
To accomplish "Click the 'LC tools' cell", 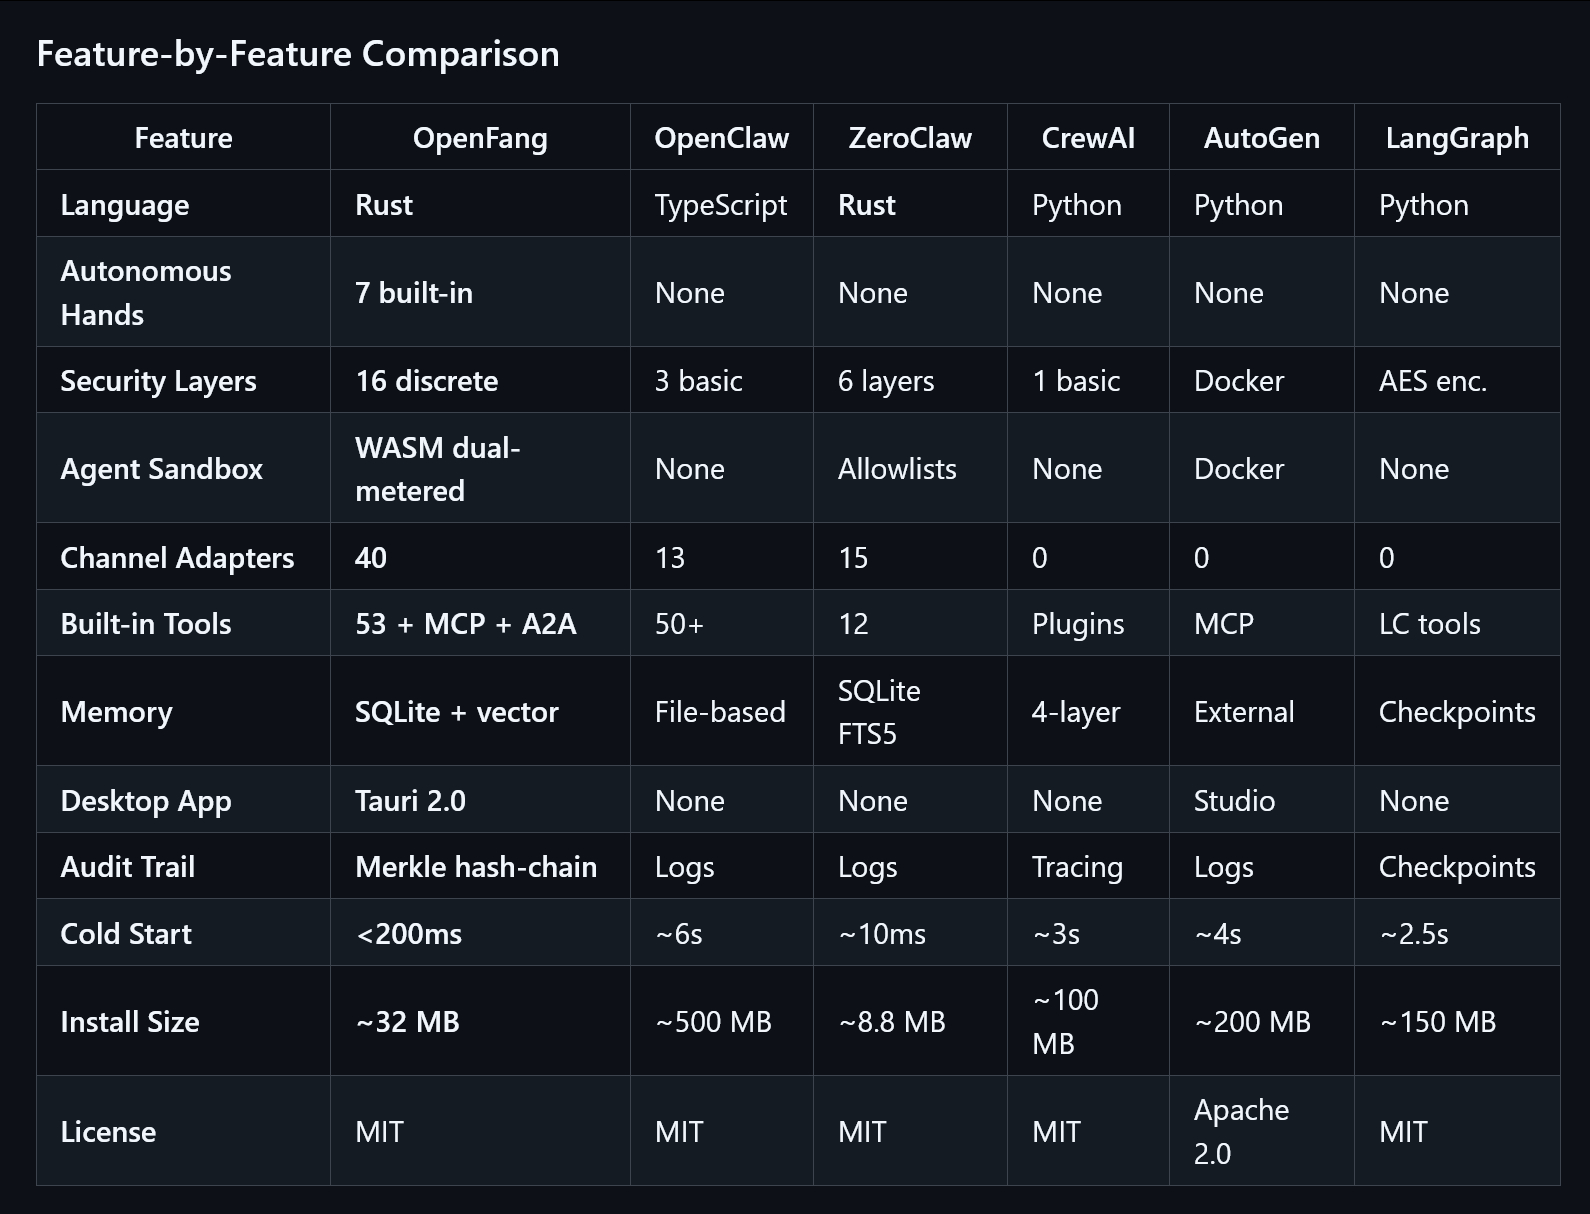I will tap(1429, 624).
